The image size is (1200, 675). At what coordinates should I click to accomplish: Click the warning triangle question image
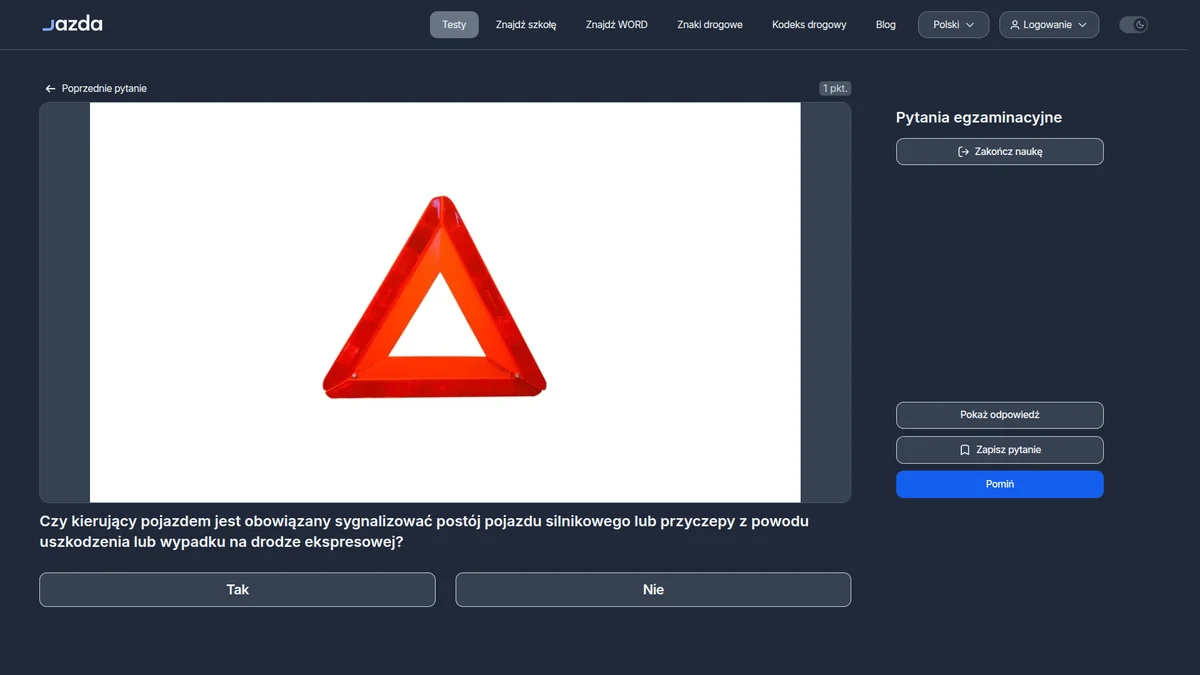pos(445,302)
